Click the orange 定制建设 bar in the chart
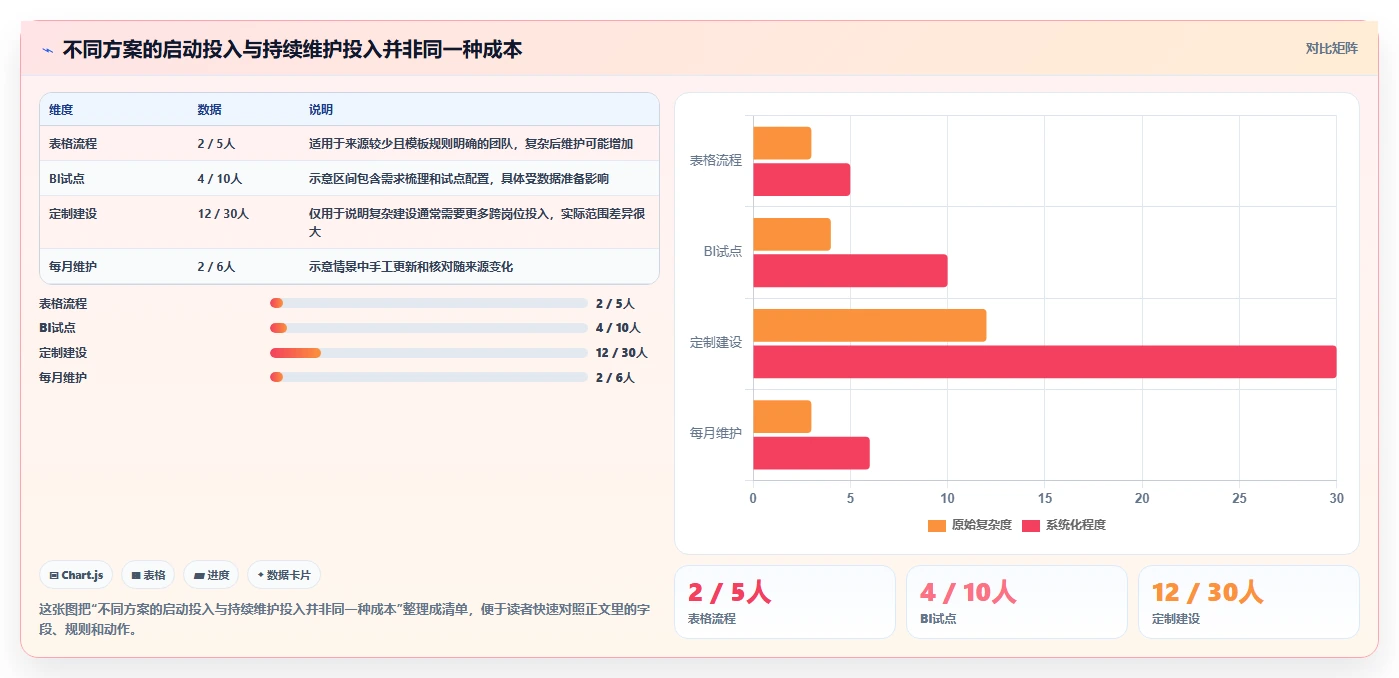Image resolution: width=1399 pixels, height=678 pixels. 869,325
